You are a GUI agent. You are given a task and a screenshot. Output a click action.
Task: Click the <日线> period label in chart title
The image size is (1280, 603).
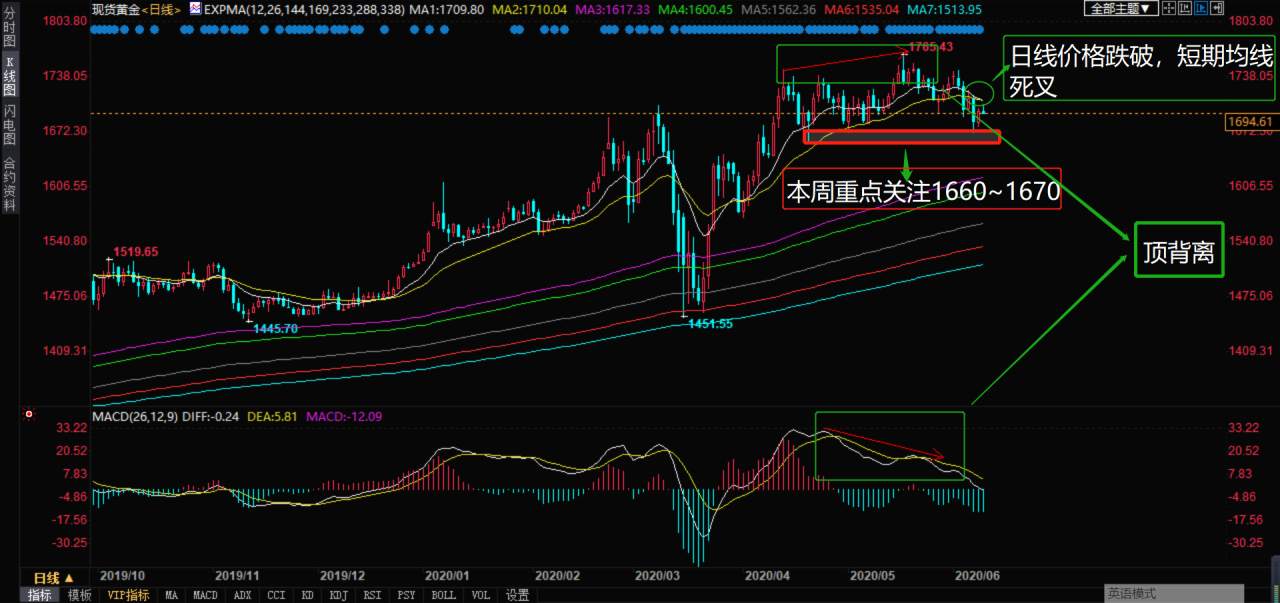point(163,8)
